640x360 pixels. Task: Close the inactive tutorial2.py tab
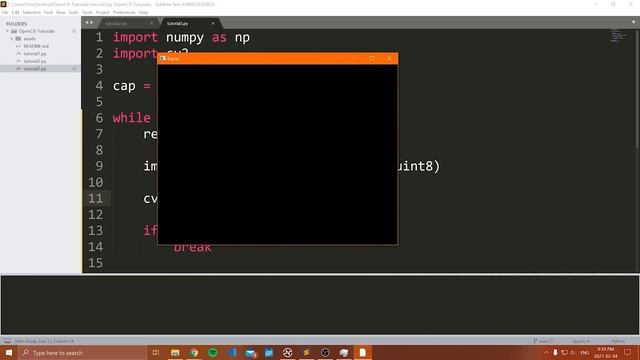[x=151, y=23]
